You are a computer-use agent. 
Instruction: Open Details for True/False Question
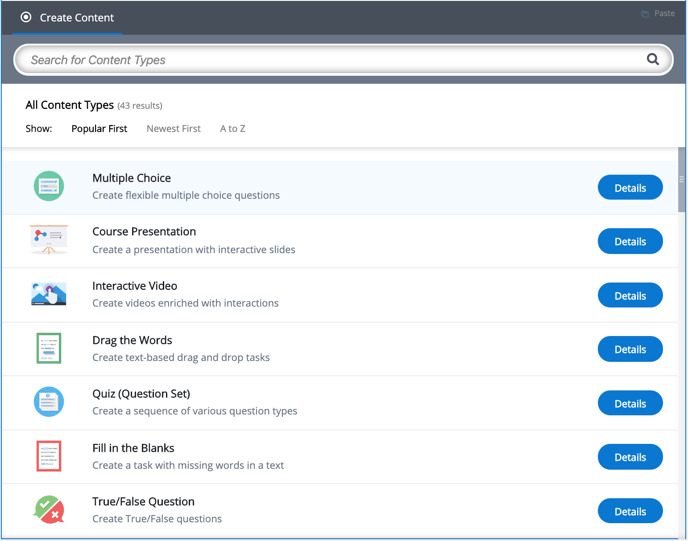coord(630,511)
